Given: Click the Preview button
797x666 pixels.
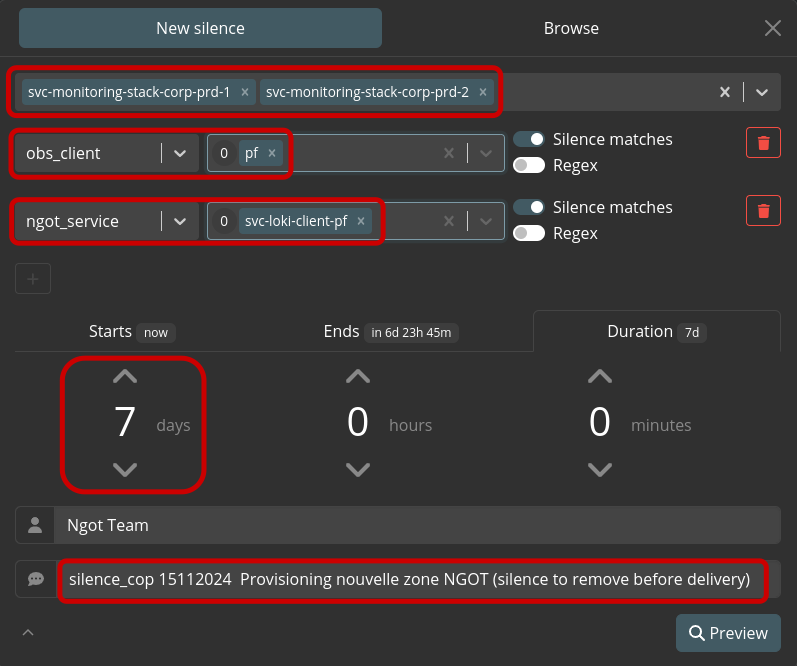Looking at the screenshot, I should point(728,633).
